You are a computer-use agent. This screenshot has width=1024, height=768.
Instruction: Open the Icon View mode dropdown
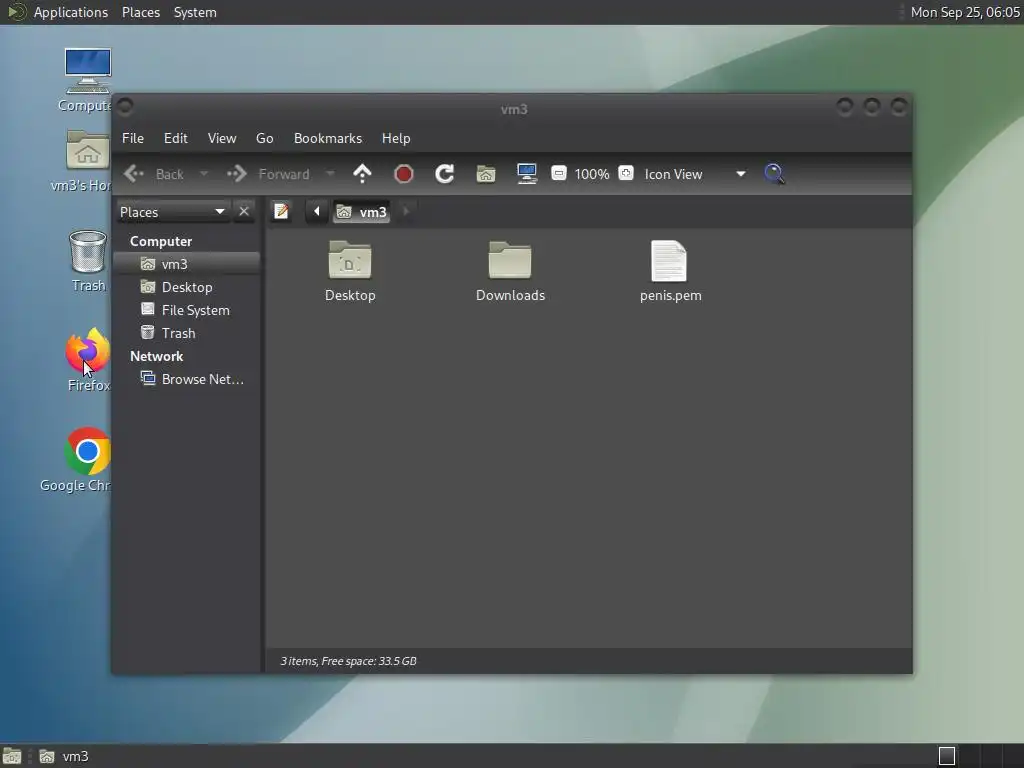pos(695,174)
